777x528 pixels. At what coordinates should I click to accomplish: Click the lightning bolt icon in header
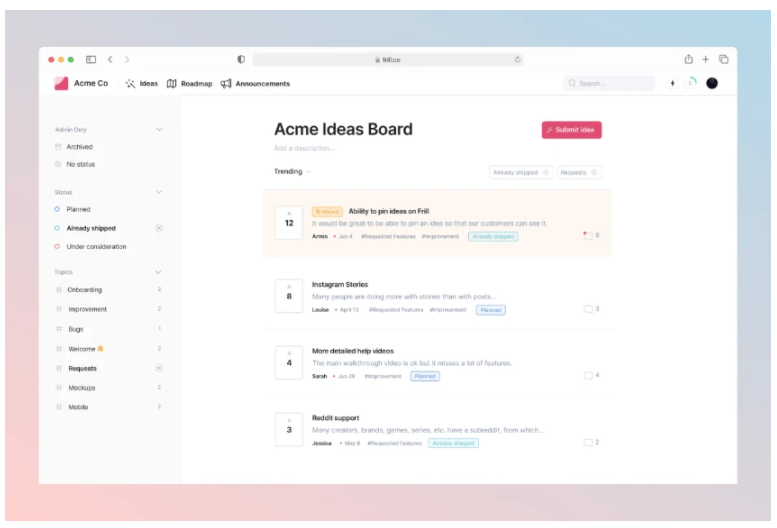tap(672, 83)
